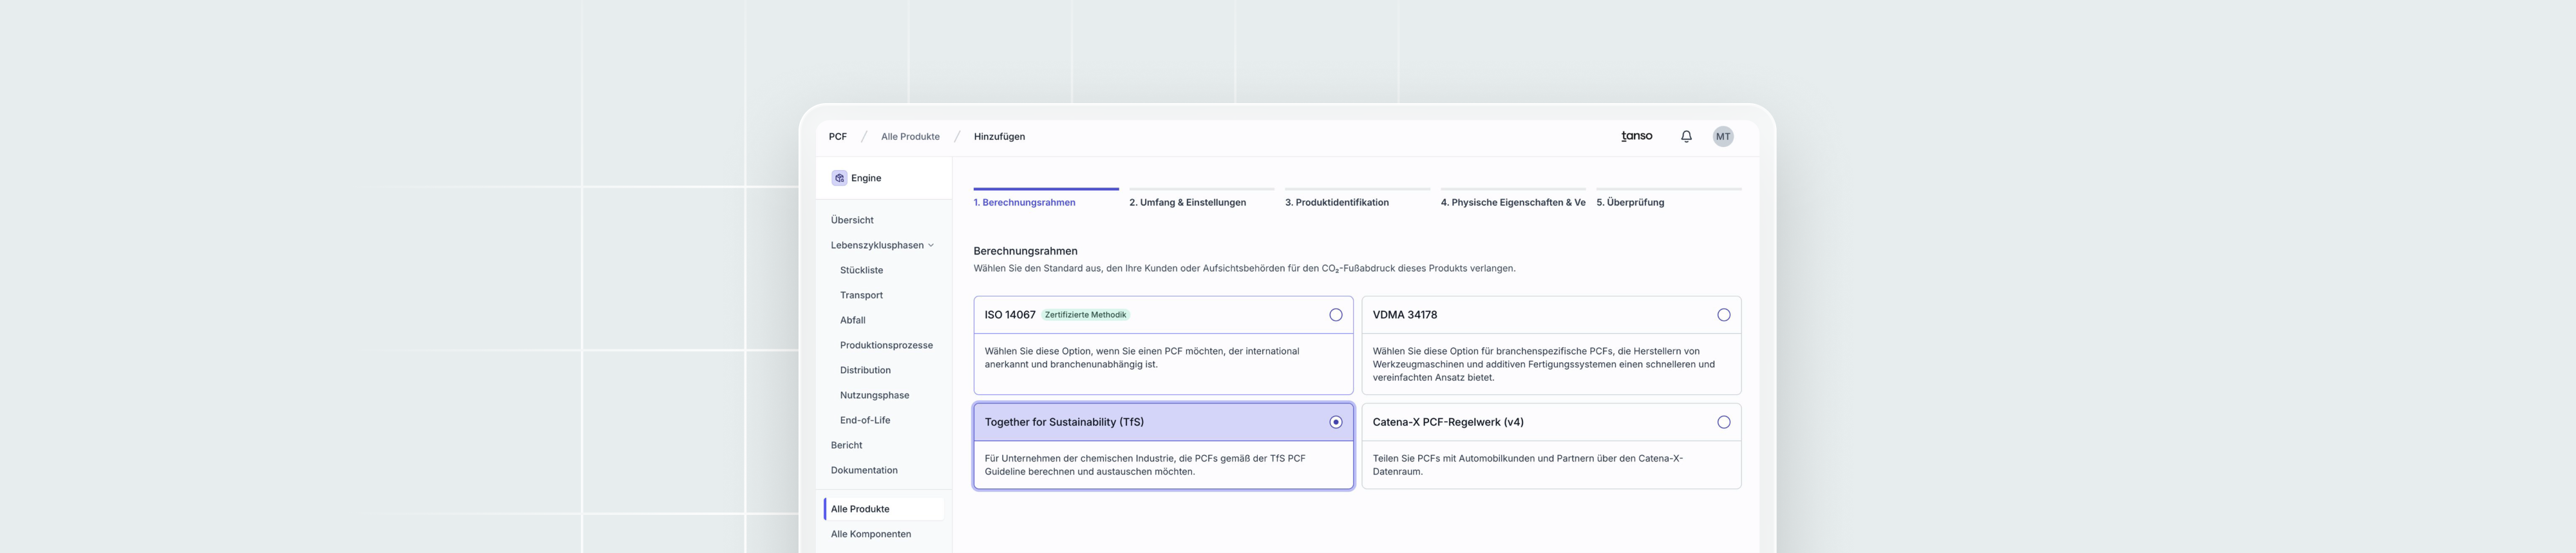Viewport: 2576px width, 553px height.
Task: Click the TfS card description text
Action: coord(1144,465)
